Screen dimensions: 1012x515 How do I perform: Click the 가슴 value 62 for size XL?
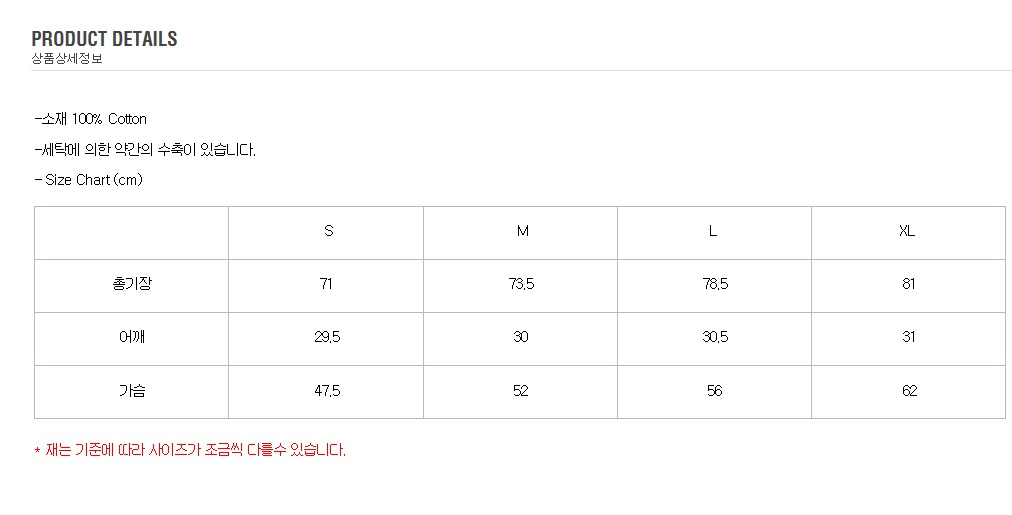pyautogui.click(x=909, y=391)
